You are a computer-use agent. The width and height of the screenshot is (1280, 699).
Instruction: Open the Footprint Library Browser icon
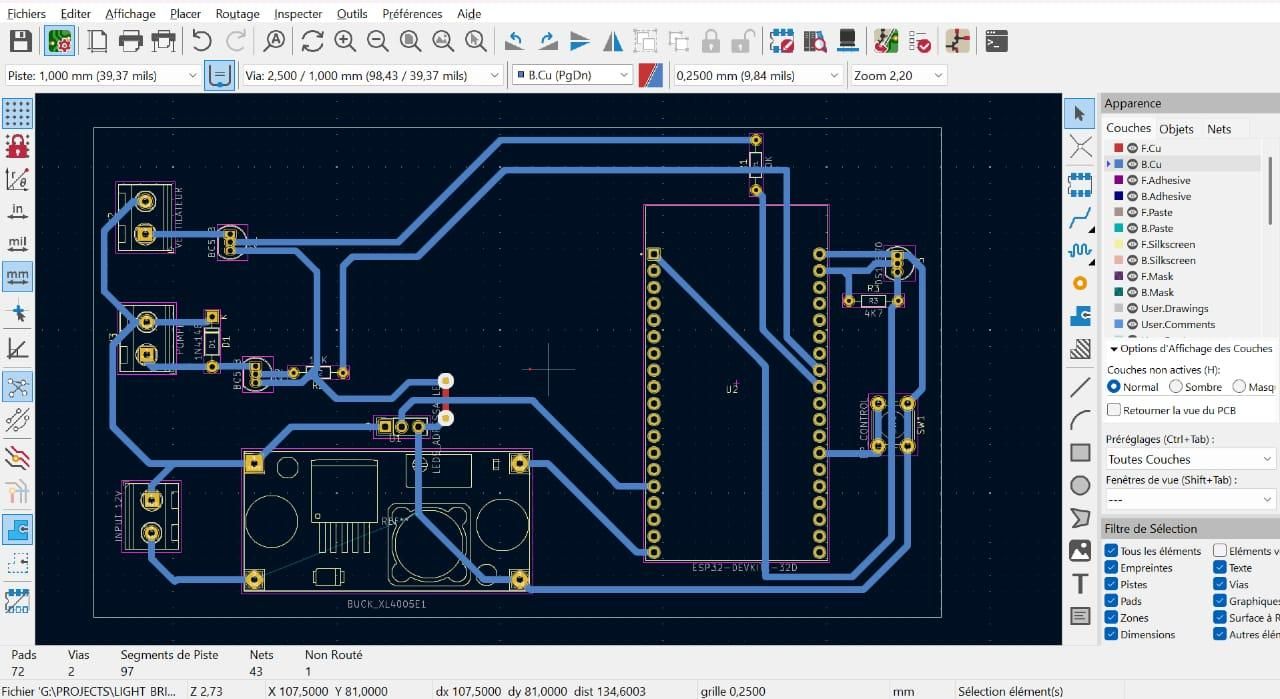(815, 41)
